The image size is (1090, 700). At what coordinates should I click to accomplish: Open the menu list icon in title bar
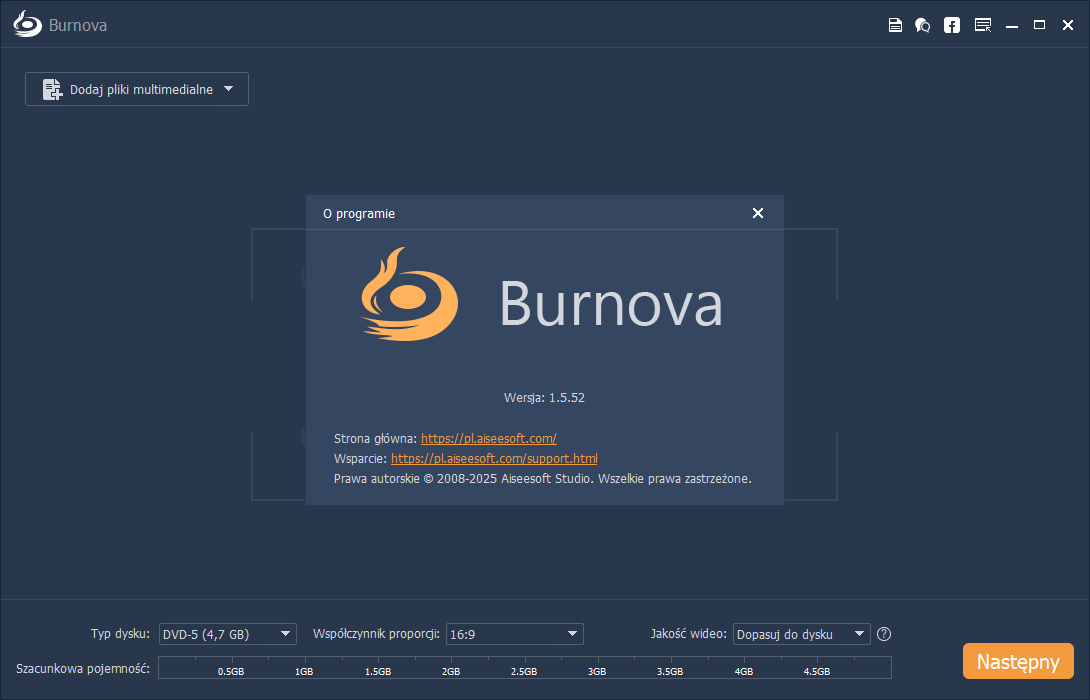(x=983, y=25)
